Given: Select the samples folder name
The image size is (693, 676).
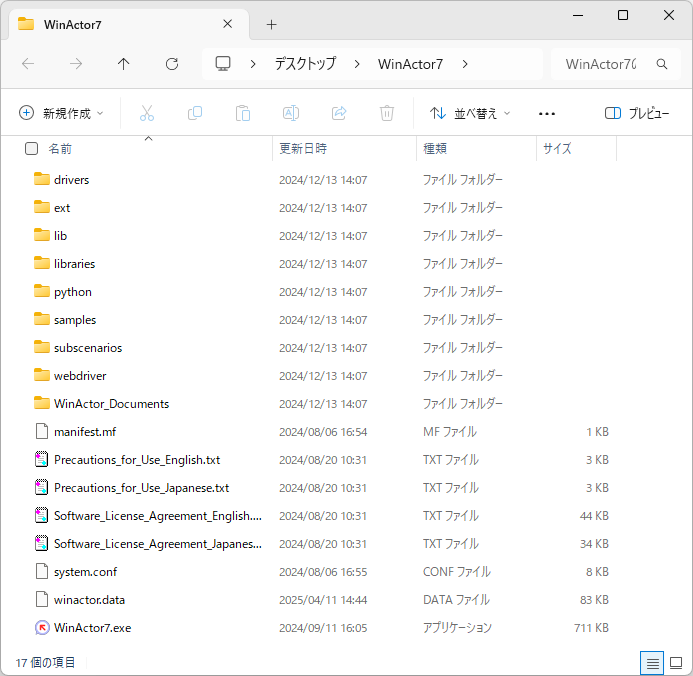Looking at the screenshot, I should 75,320.
